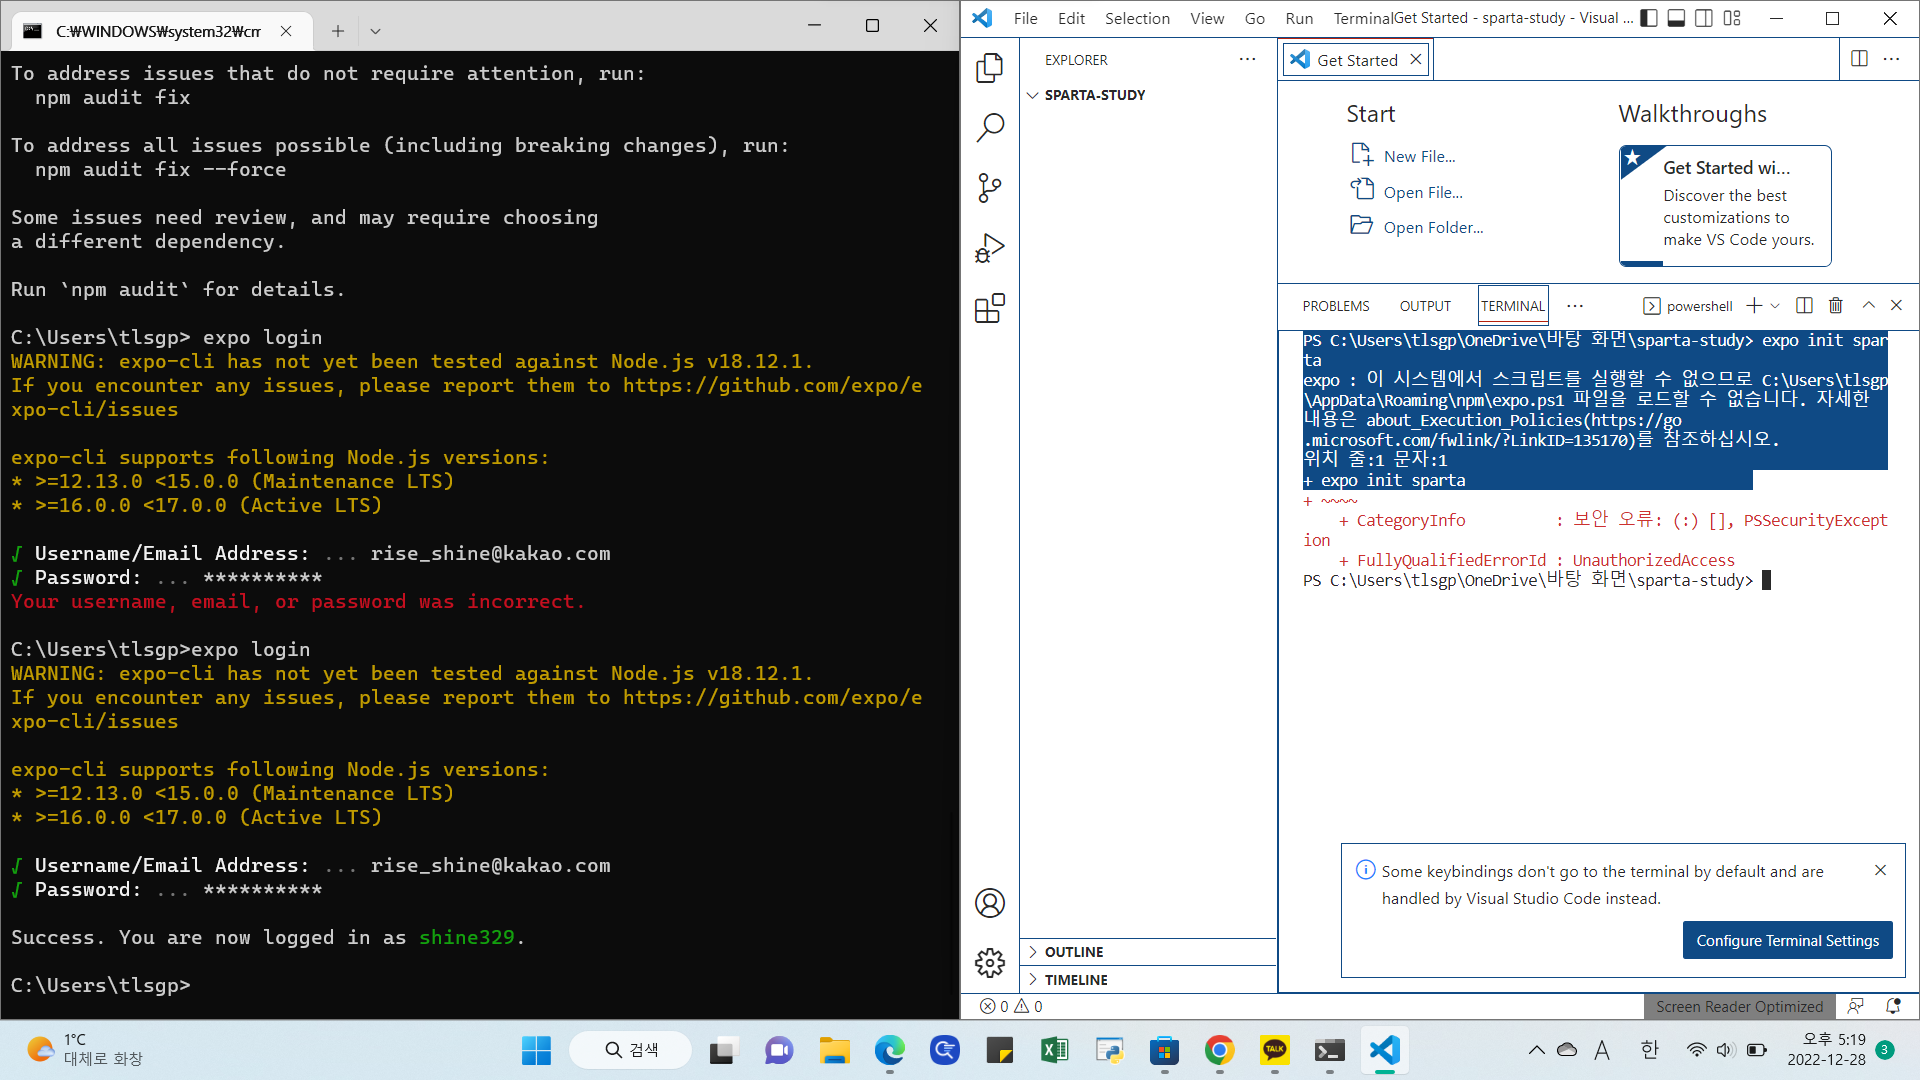Open the Run menu in VS Code
1920x1080 pixels.
pos(1299,18)
